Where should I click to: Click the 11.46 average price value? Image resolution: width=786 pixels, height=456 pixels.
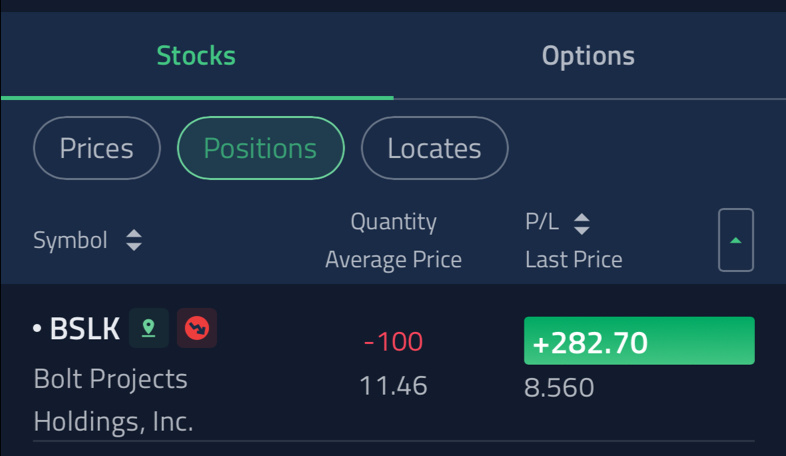tap(394, 386)
